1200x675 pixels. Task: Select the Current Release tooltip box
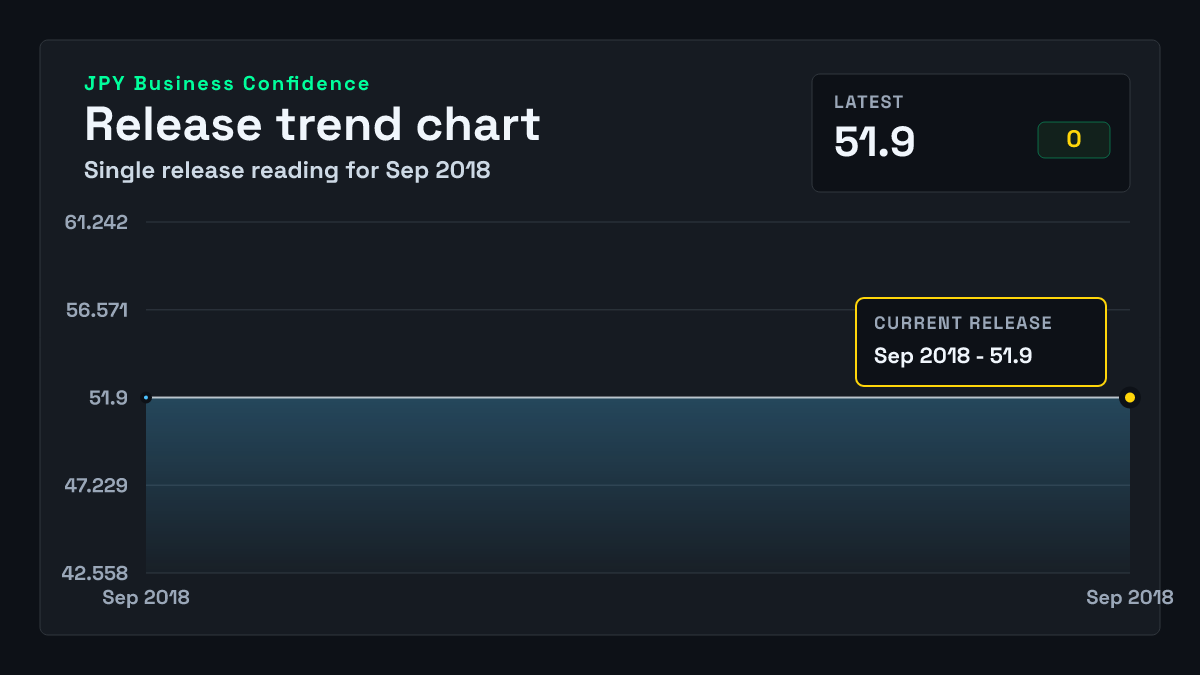(x=981, y=342)
